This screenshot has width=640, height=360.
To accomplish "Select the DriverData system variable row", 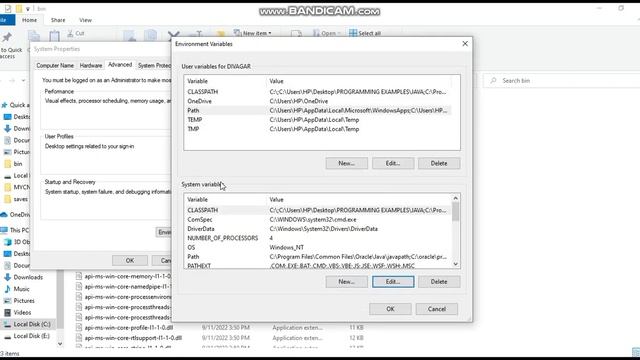I will click(318, 229).
